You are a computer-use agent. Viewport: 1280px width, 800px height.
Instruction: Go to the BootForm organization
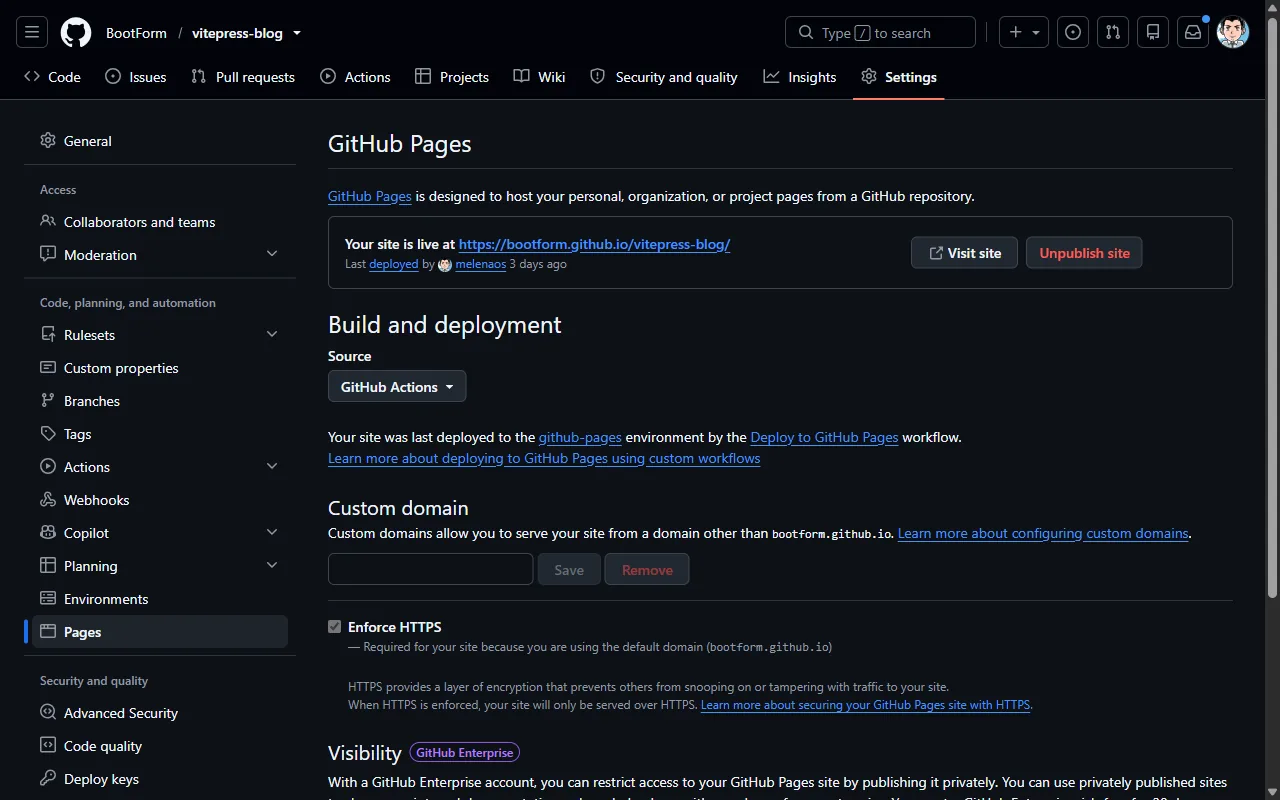136,33
